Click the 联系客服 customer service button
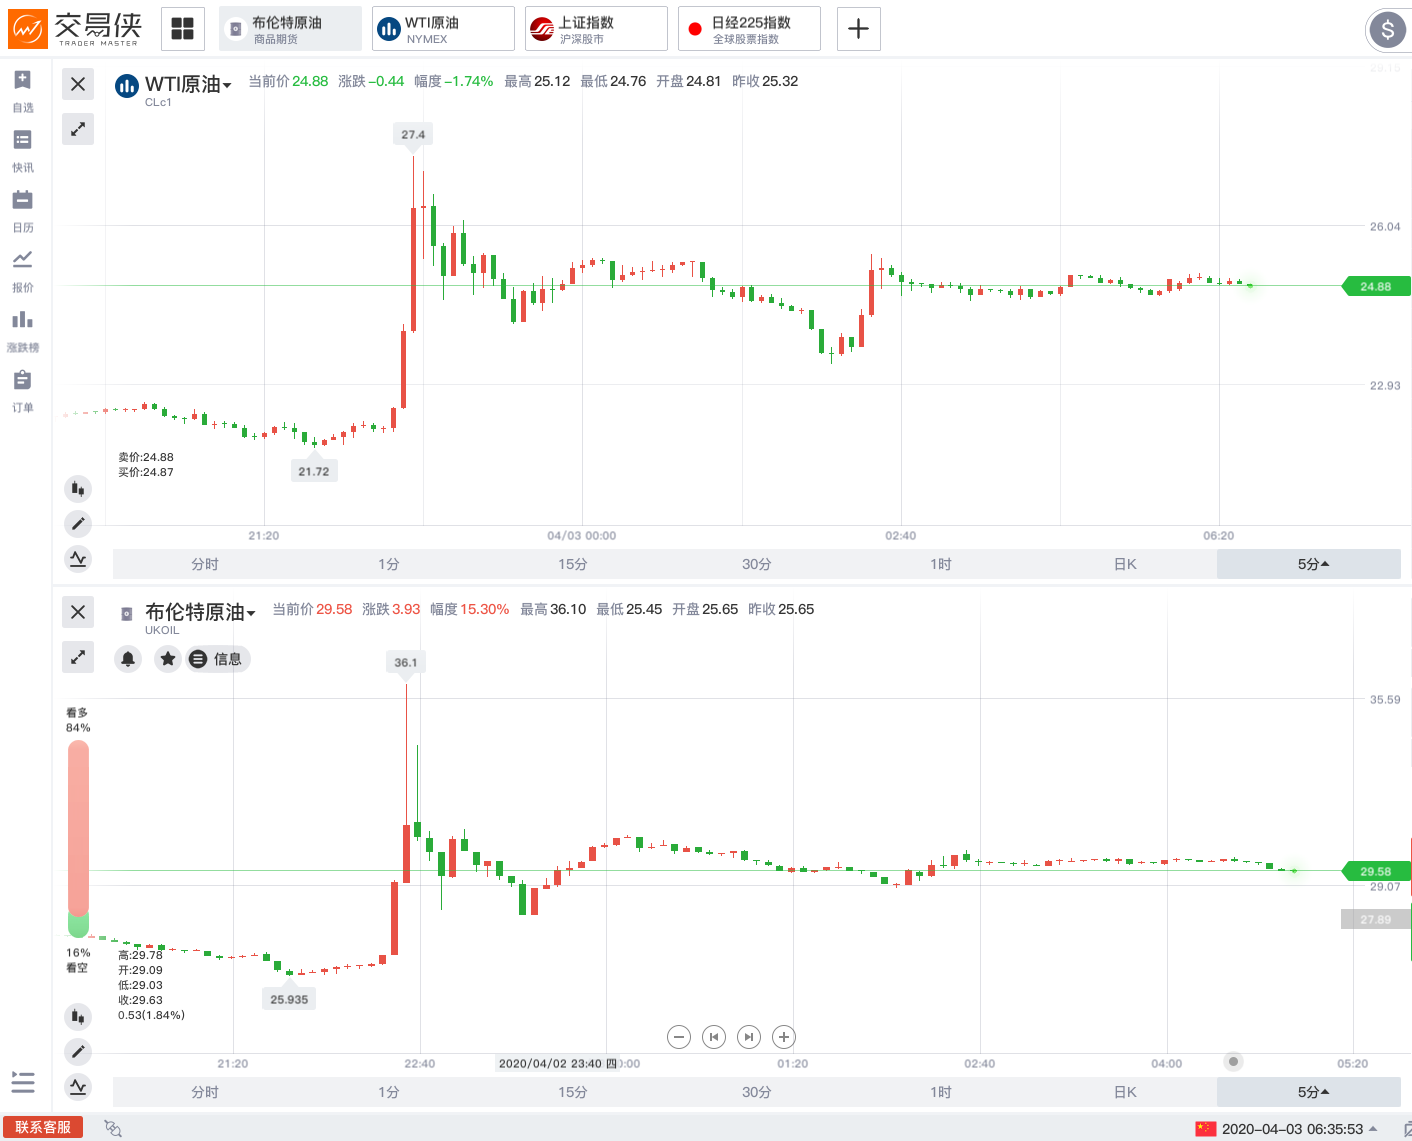The image size is (1412, 1141). click(x=43, y=1127)
